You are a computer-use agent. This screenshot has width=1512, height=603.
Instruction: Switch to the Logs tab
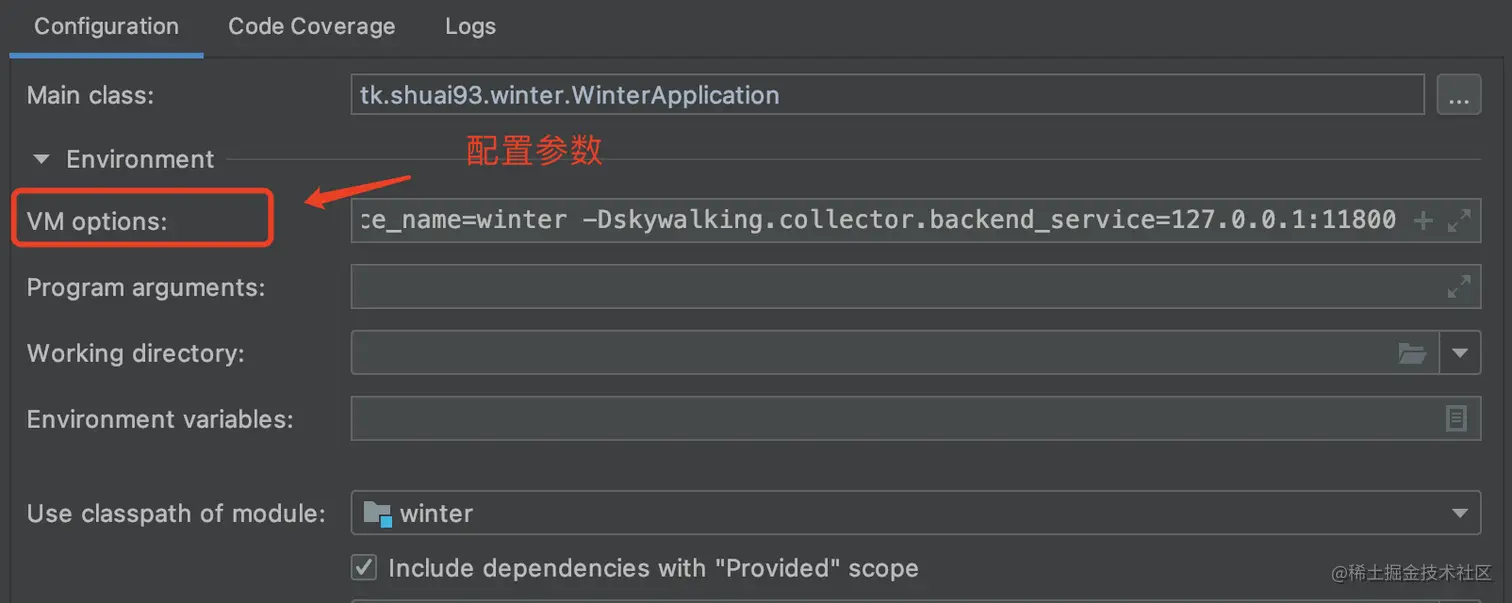pos(470,26)
